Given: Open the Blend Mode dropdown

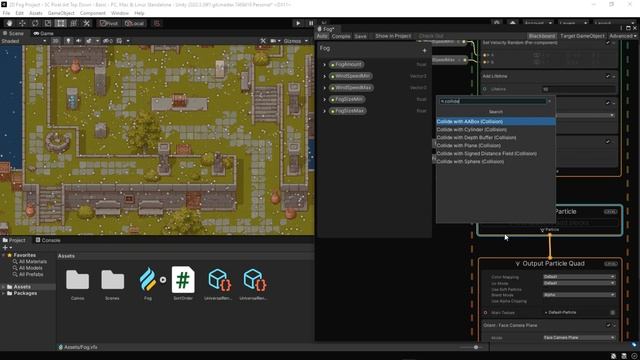Looking at the screenshot, I should click(579, 295).
